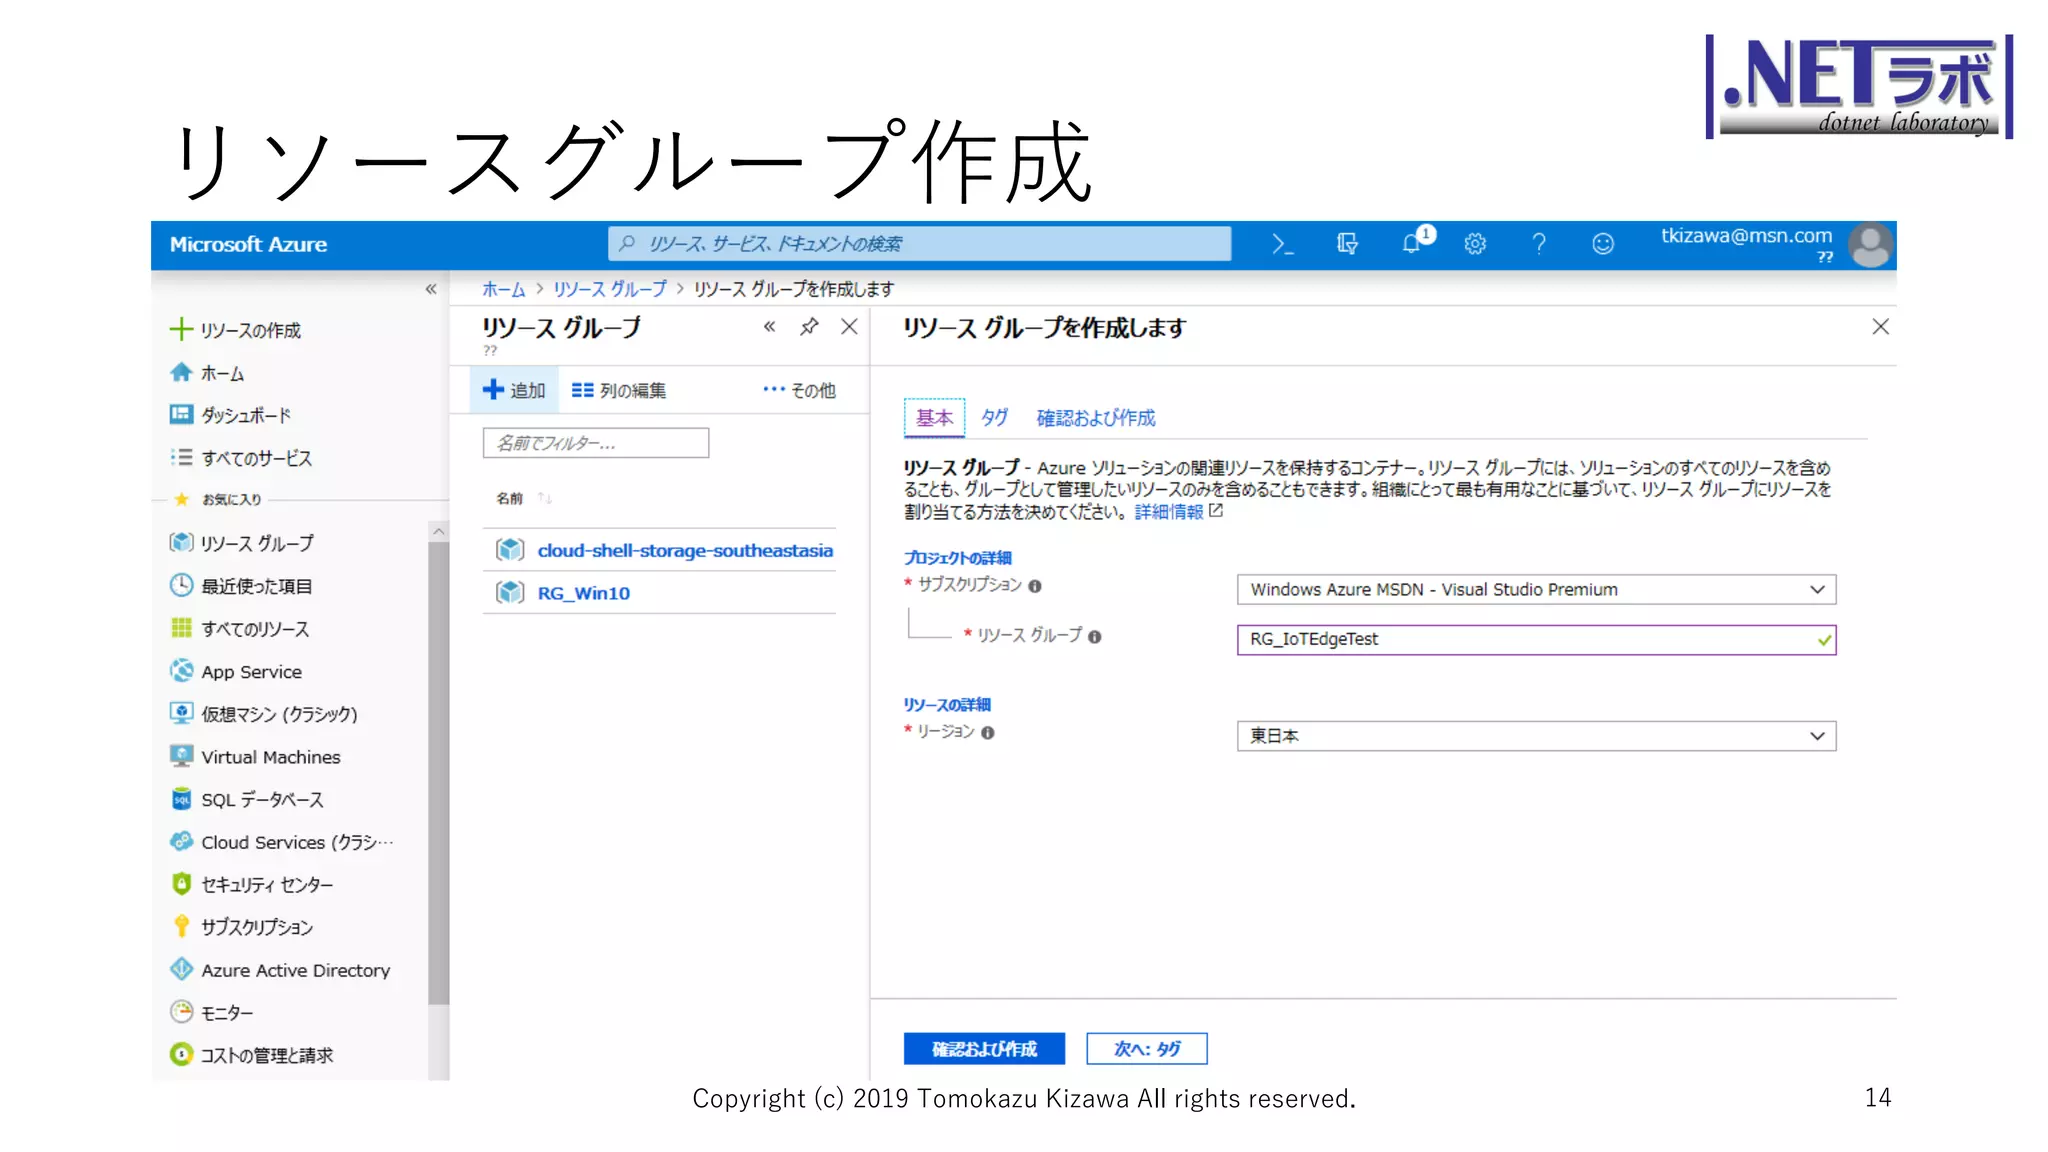The width and height of the screenshot is (2048, 1152).
Task: Click the filter-by-name input field
Action: coord(596,443)
